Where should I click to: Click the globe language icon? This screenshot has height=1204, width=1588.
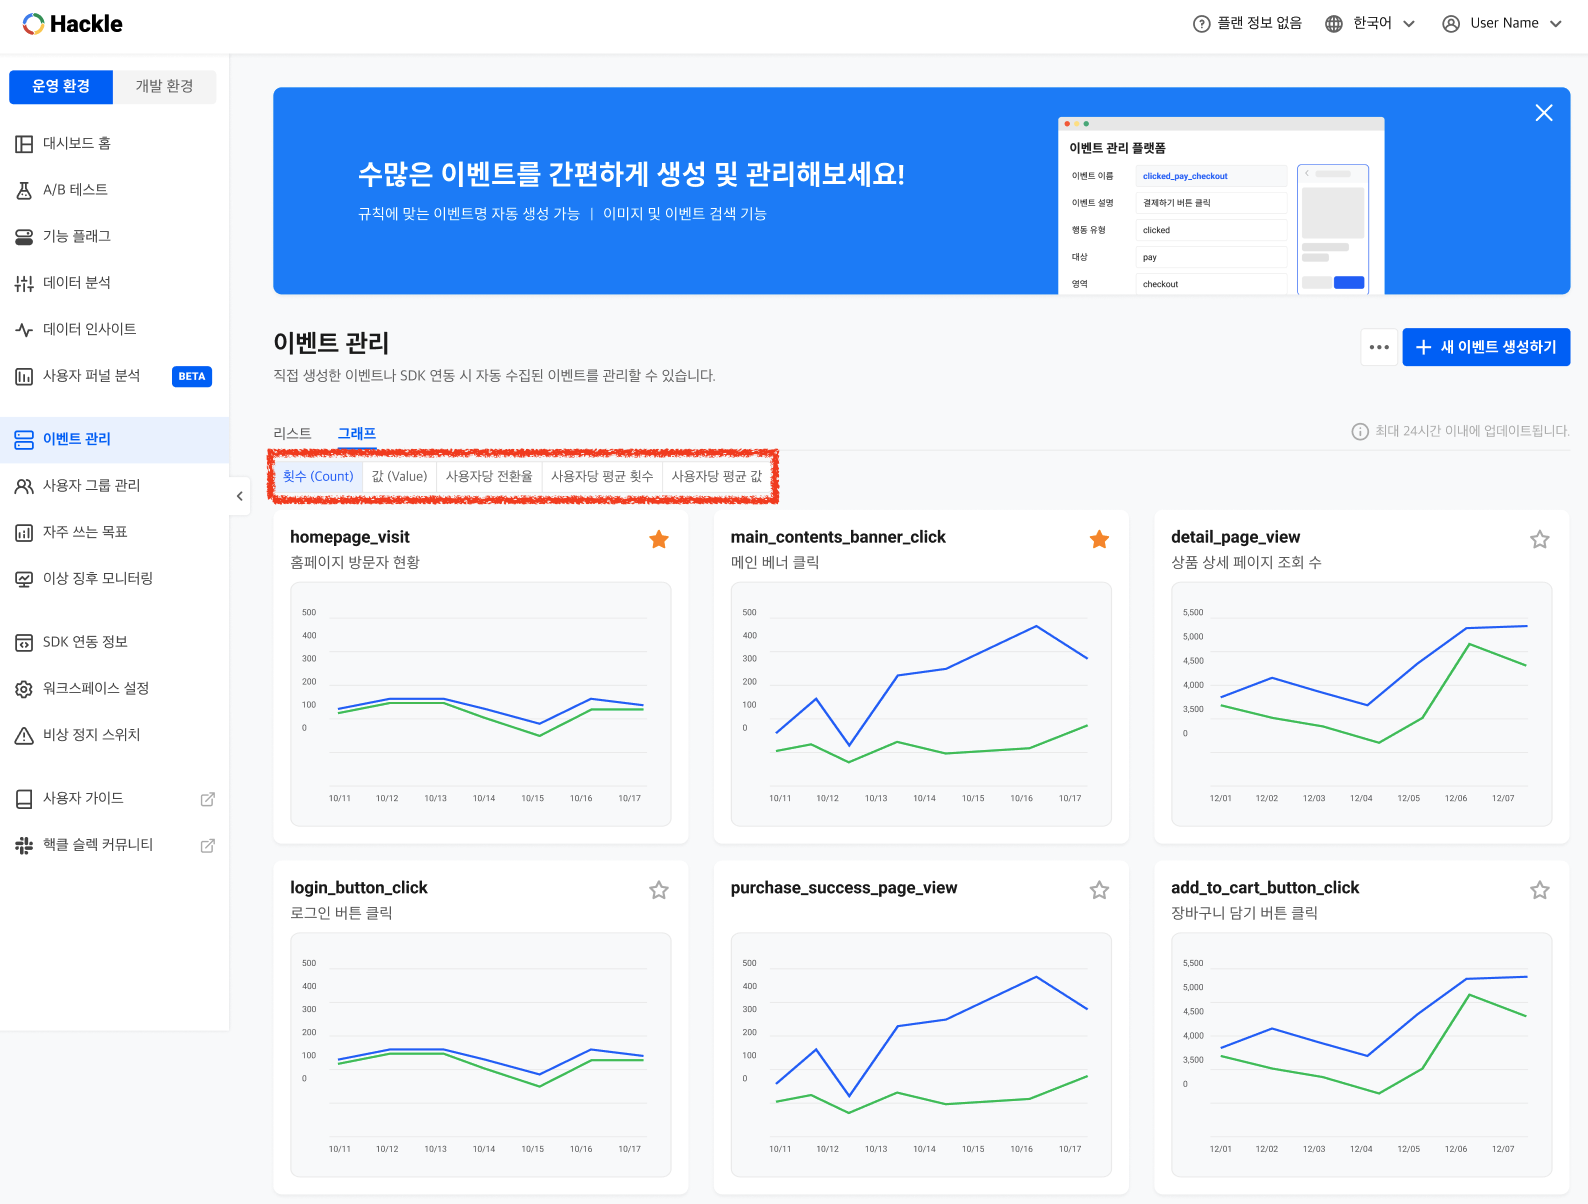[1334, 24]
